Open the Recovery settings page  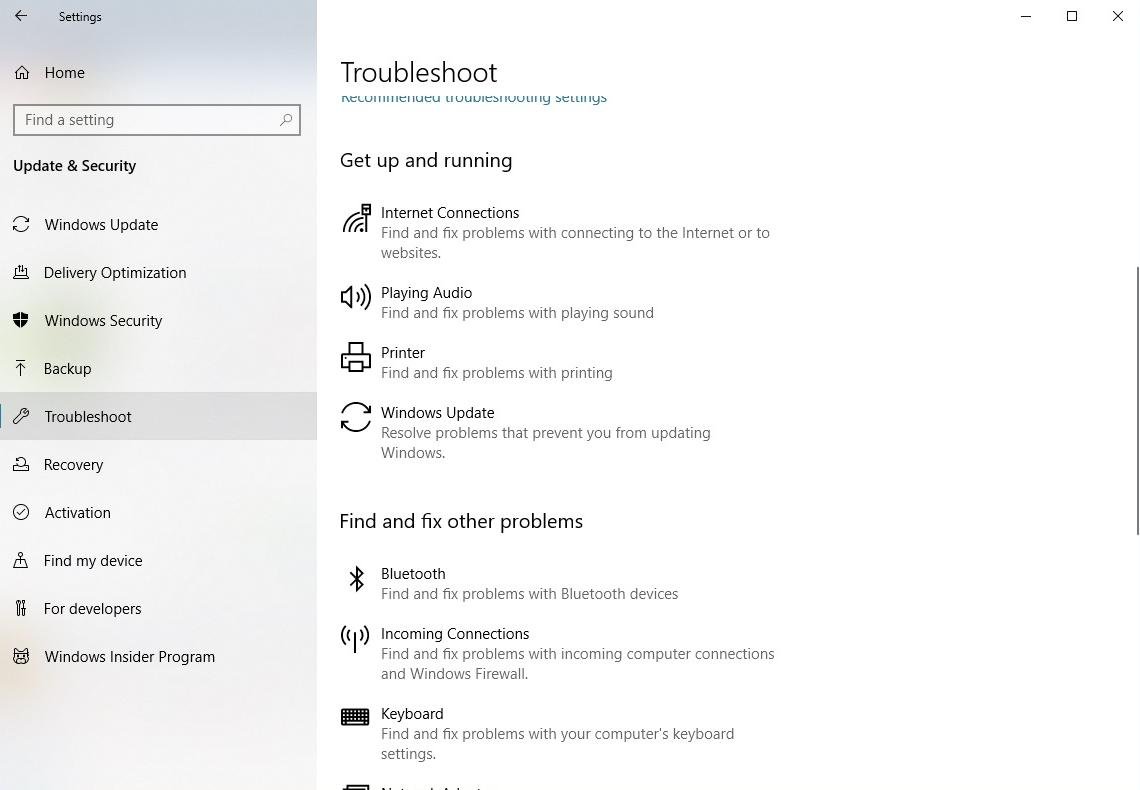(x=73, y=465)
